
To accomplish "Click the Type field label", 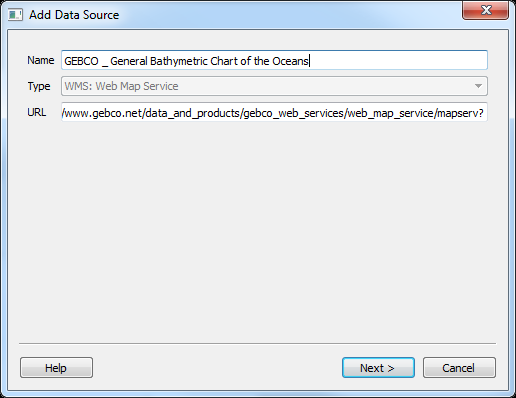I will click(x=39, y=87).
